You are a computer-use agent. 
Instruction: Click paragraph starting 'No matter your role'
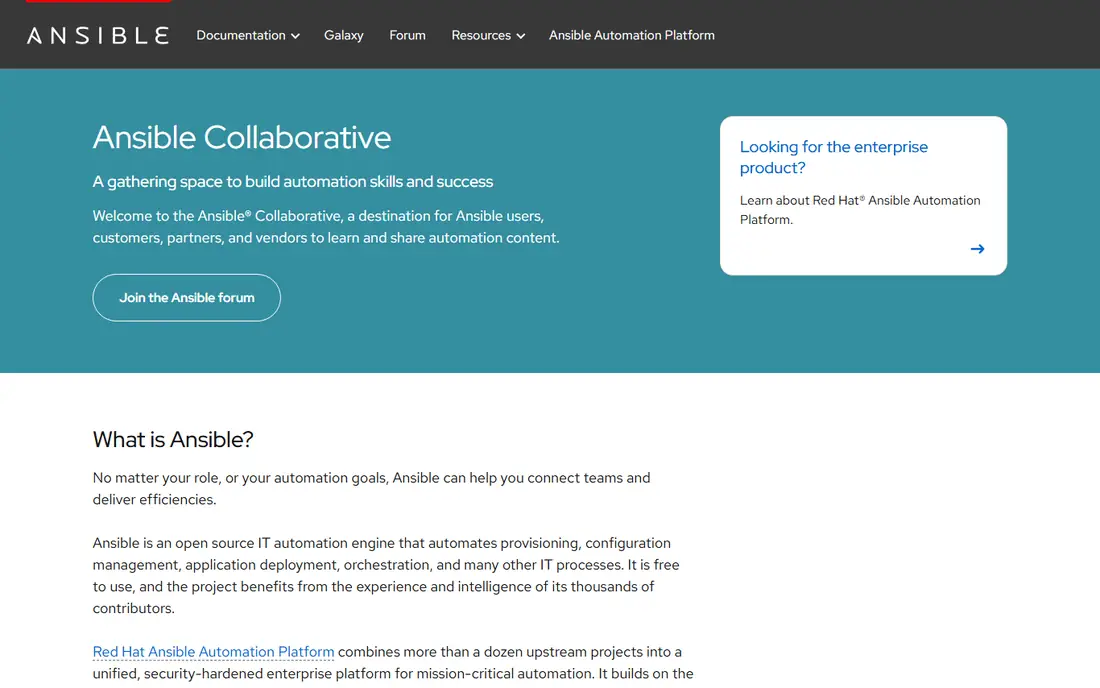(x=372, y=488)
